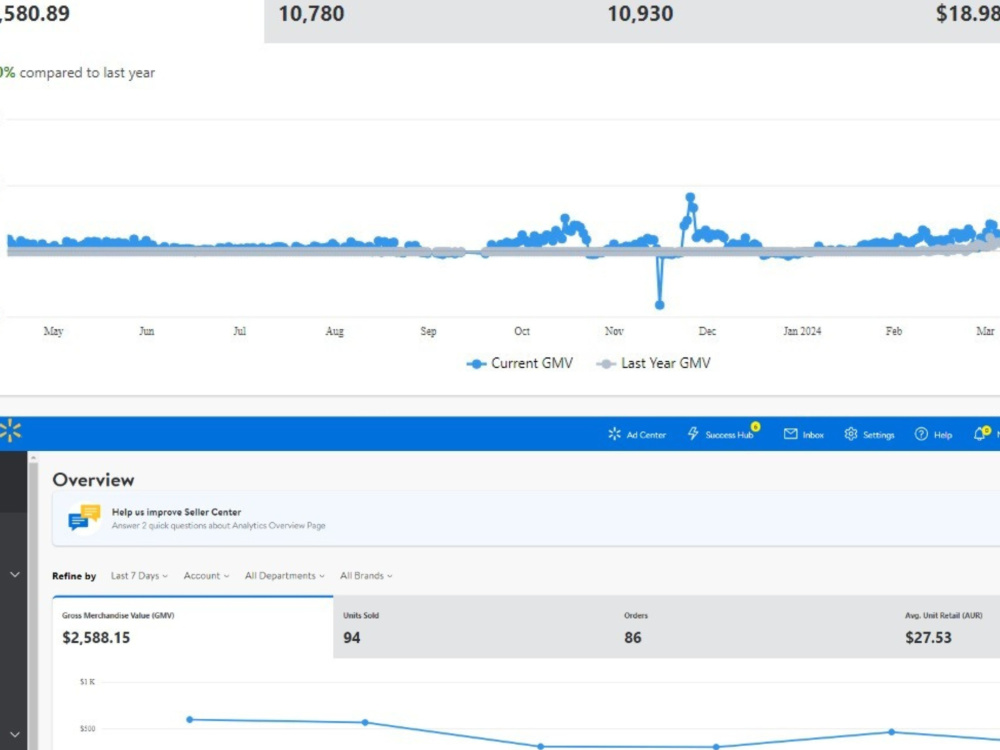Select the 10,930 metric tab
This screenshot has width=1000, height=750.
[x=758, y=21]
